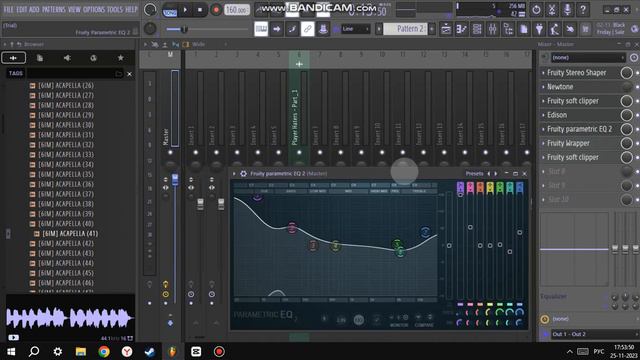This screenshot has width=640, height=360.
Task: Toggle Insert 1 track mute LED
Action: pyautogui.click(x=196, y=153)
